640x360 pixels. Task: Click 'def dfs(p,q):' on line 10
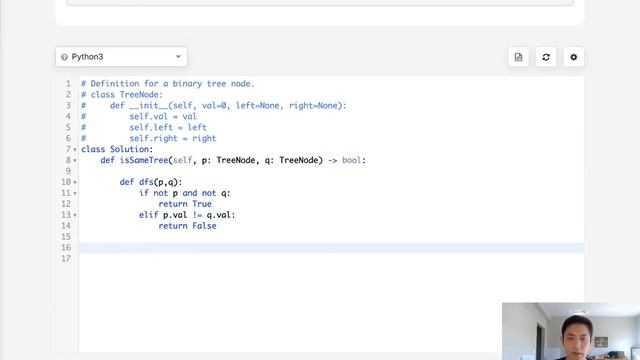[x=151, y=182]
